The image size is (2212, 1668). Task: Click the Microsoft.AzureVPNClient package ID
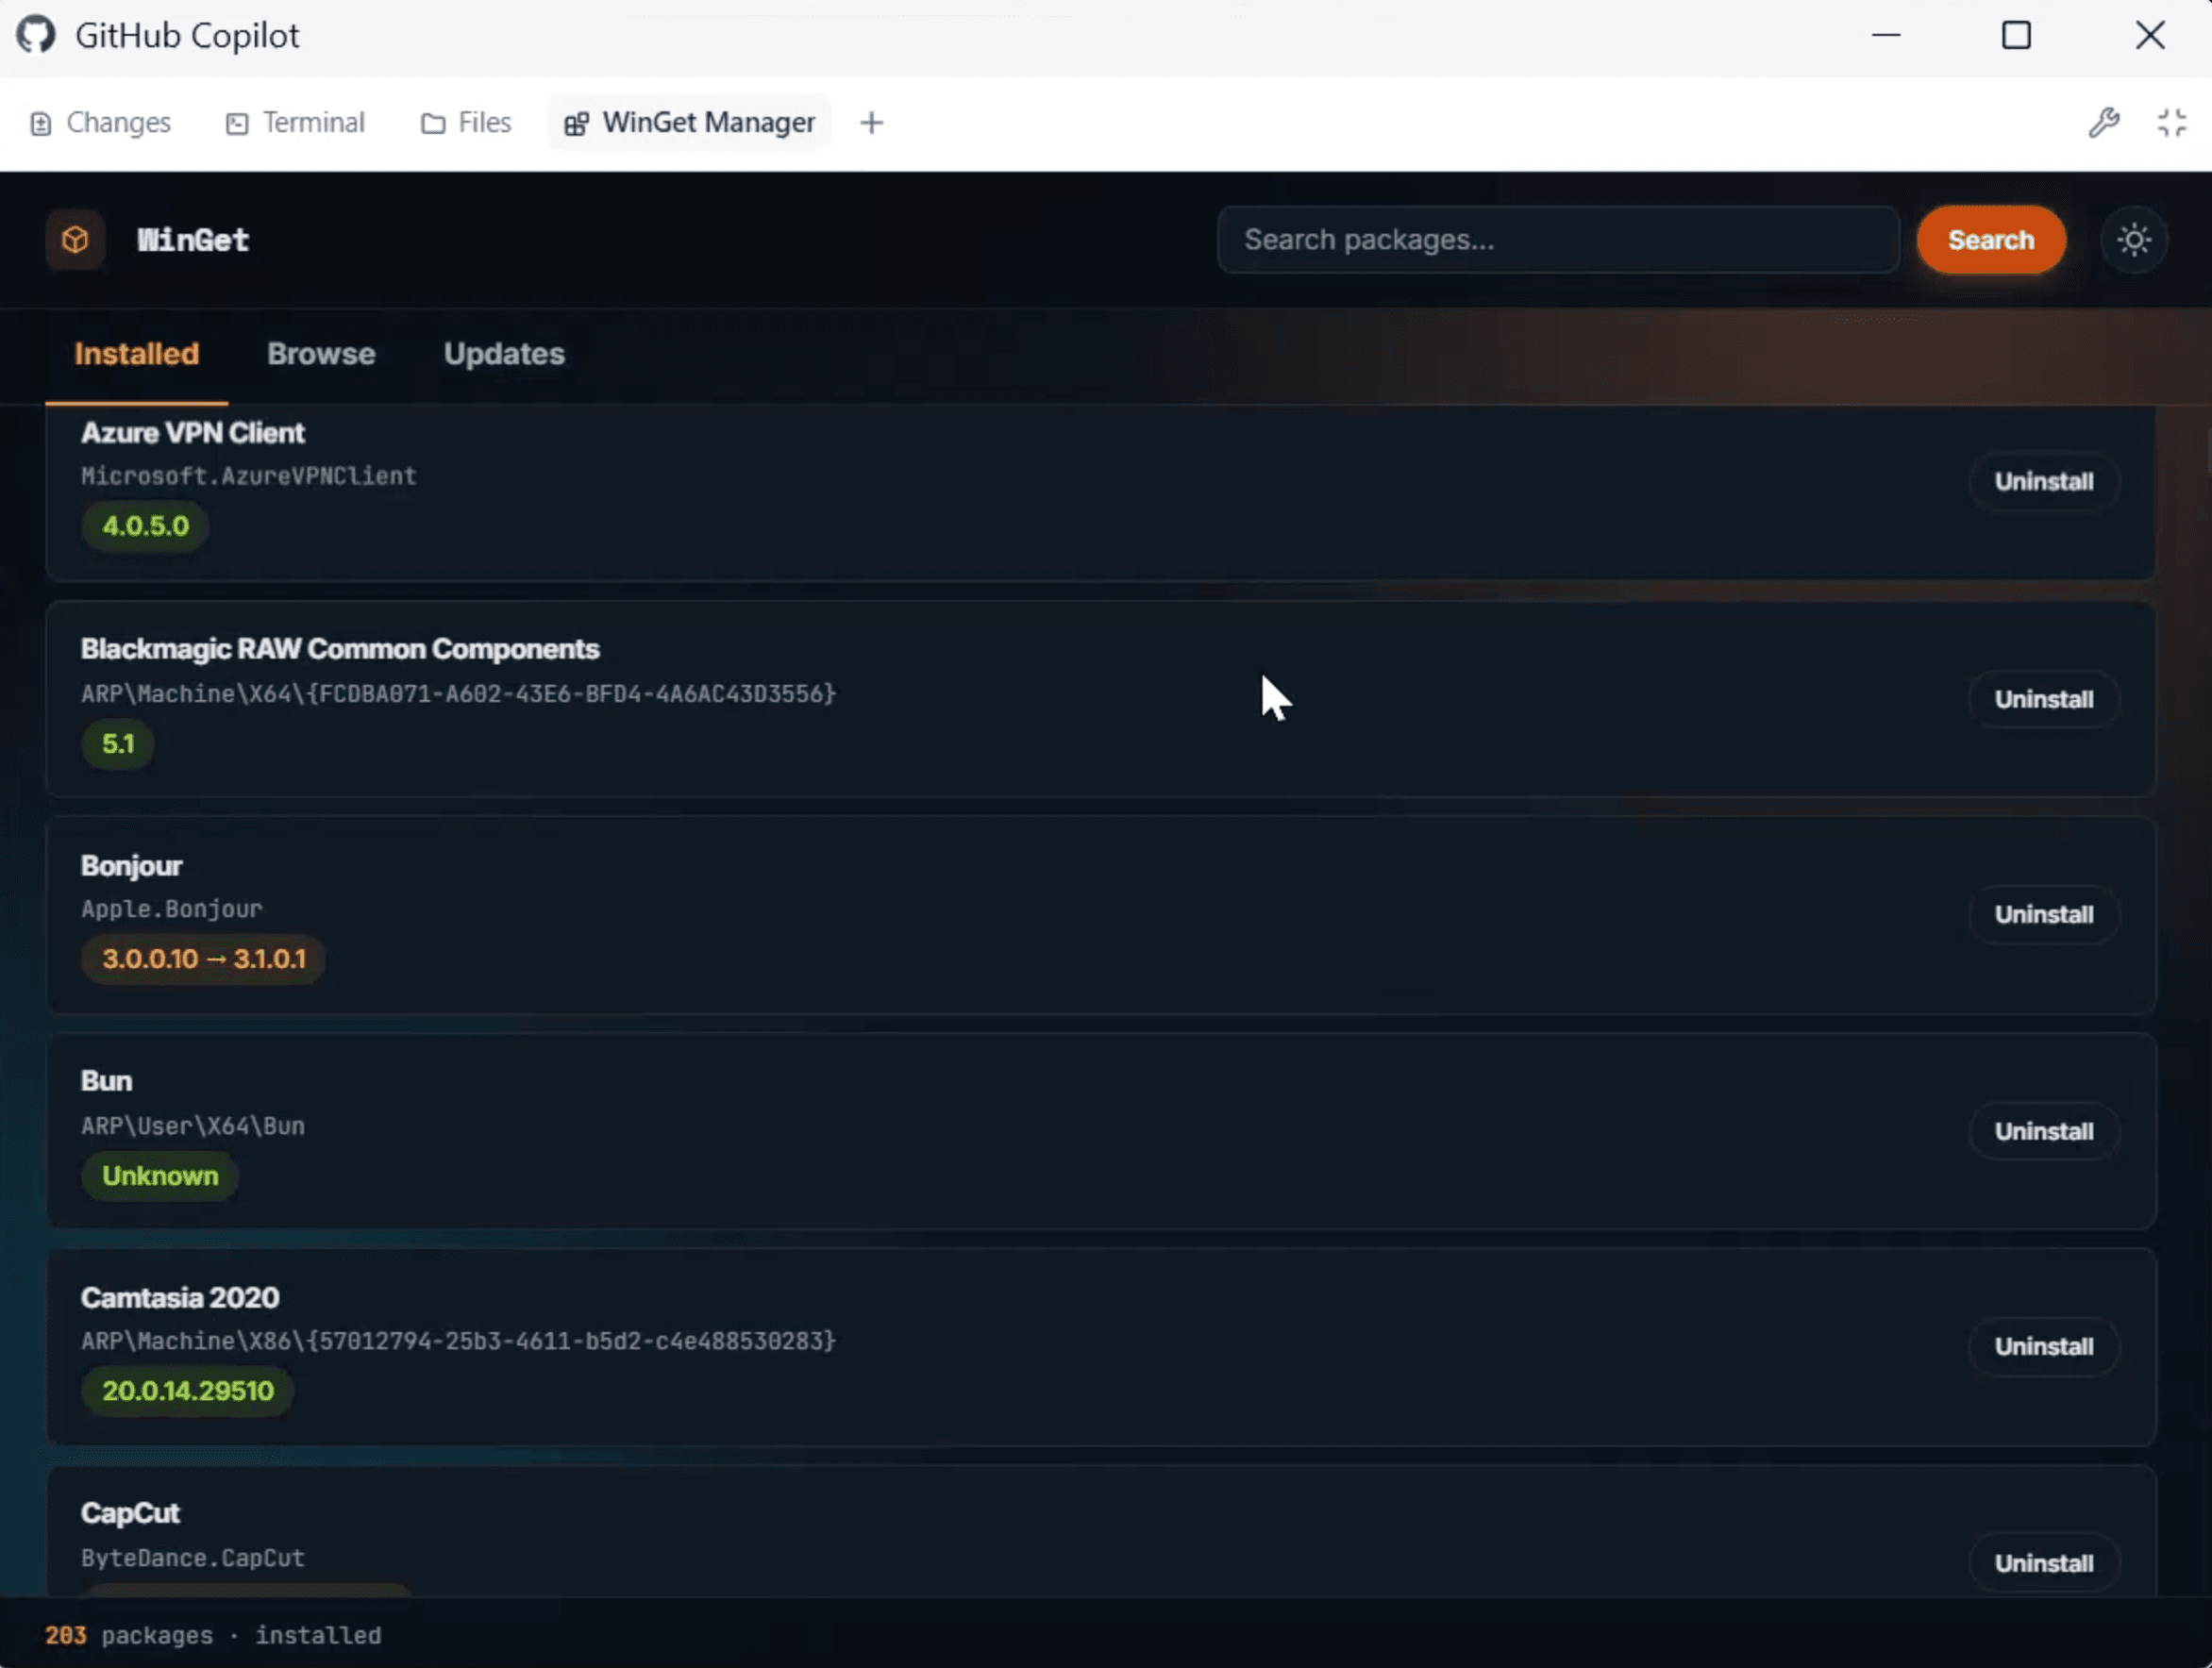248,476
